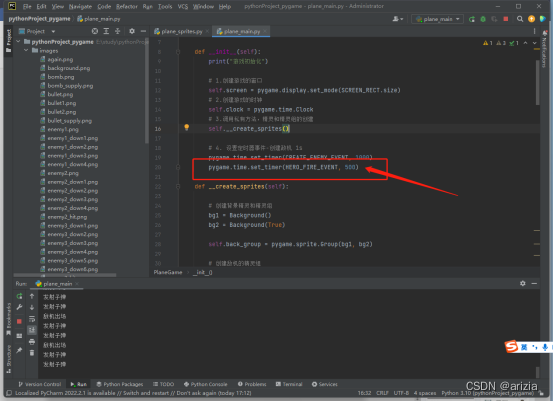Click the red Stop button in toolbar
This screenshot has width=553, height=401.
(506, 19)
